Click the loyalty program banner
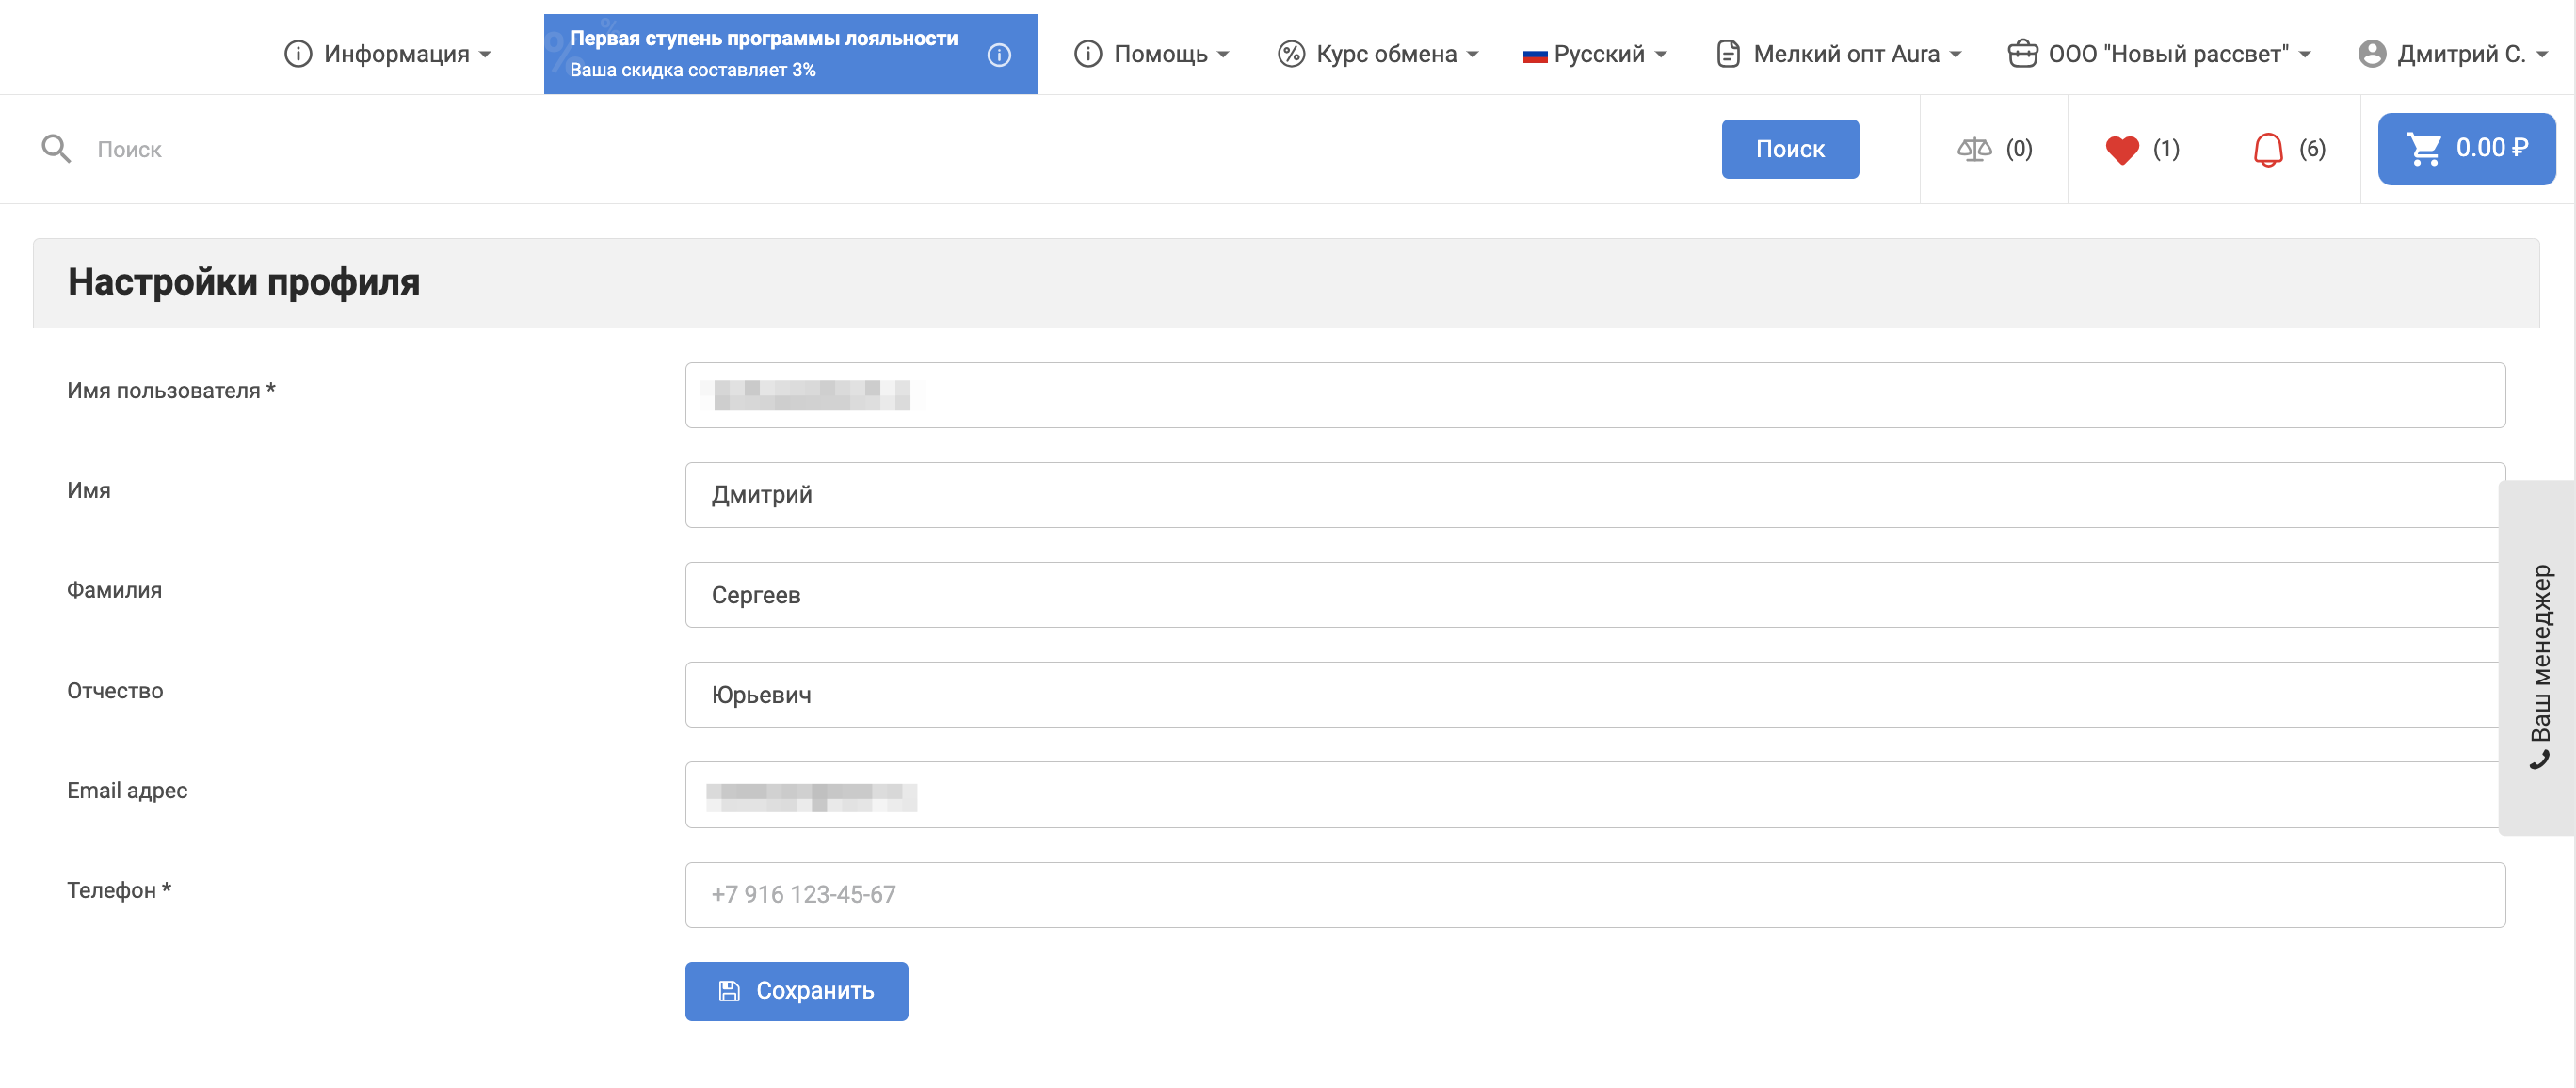Image resolution: width=2576 pixels, height=1088 pixels. click(764, 54)
